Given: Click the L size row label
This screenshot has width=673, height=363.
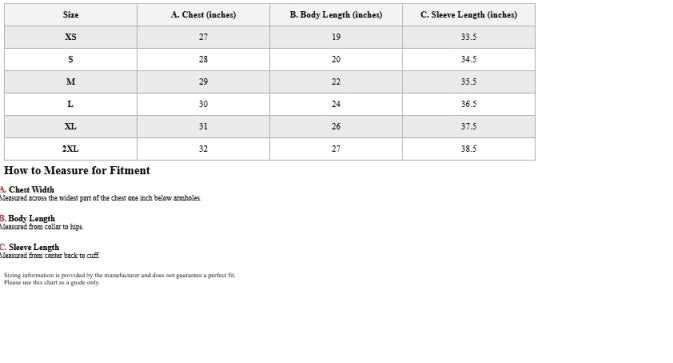Looking at the screenshot, I should click(71, 104).
